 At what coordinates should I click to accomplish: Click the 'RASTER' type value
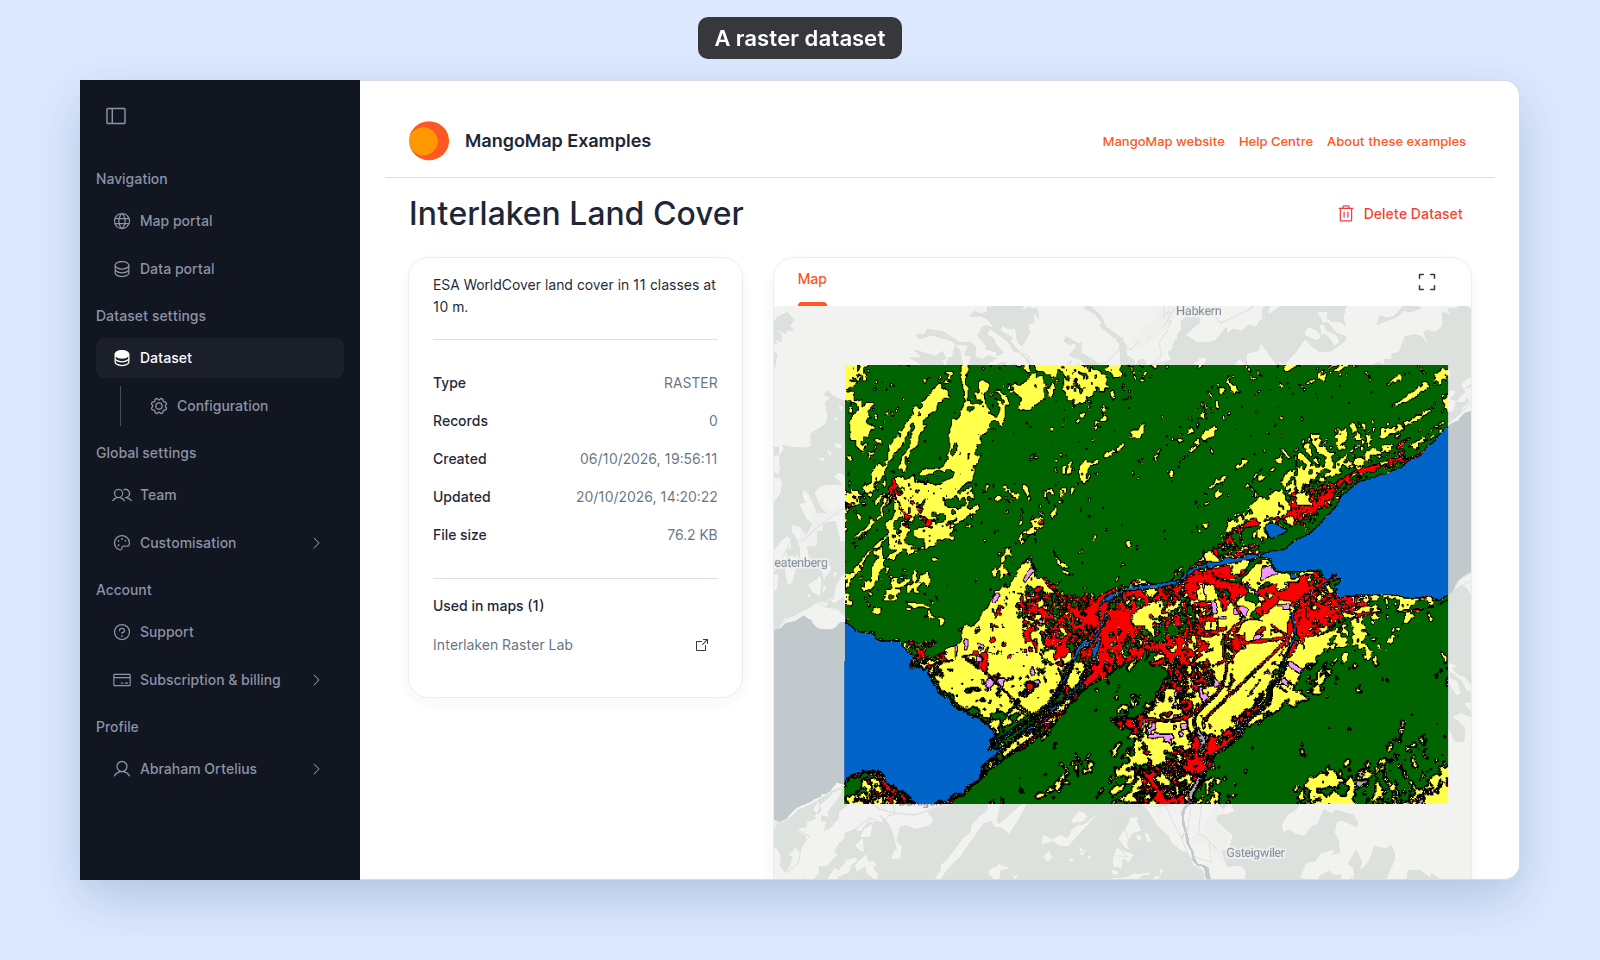click(691, 383)
